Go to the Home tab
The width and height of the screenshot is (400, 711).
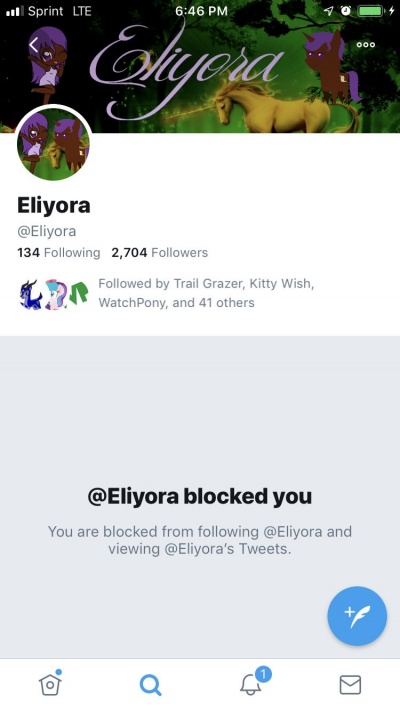point(50,682)
